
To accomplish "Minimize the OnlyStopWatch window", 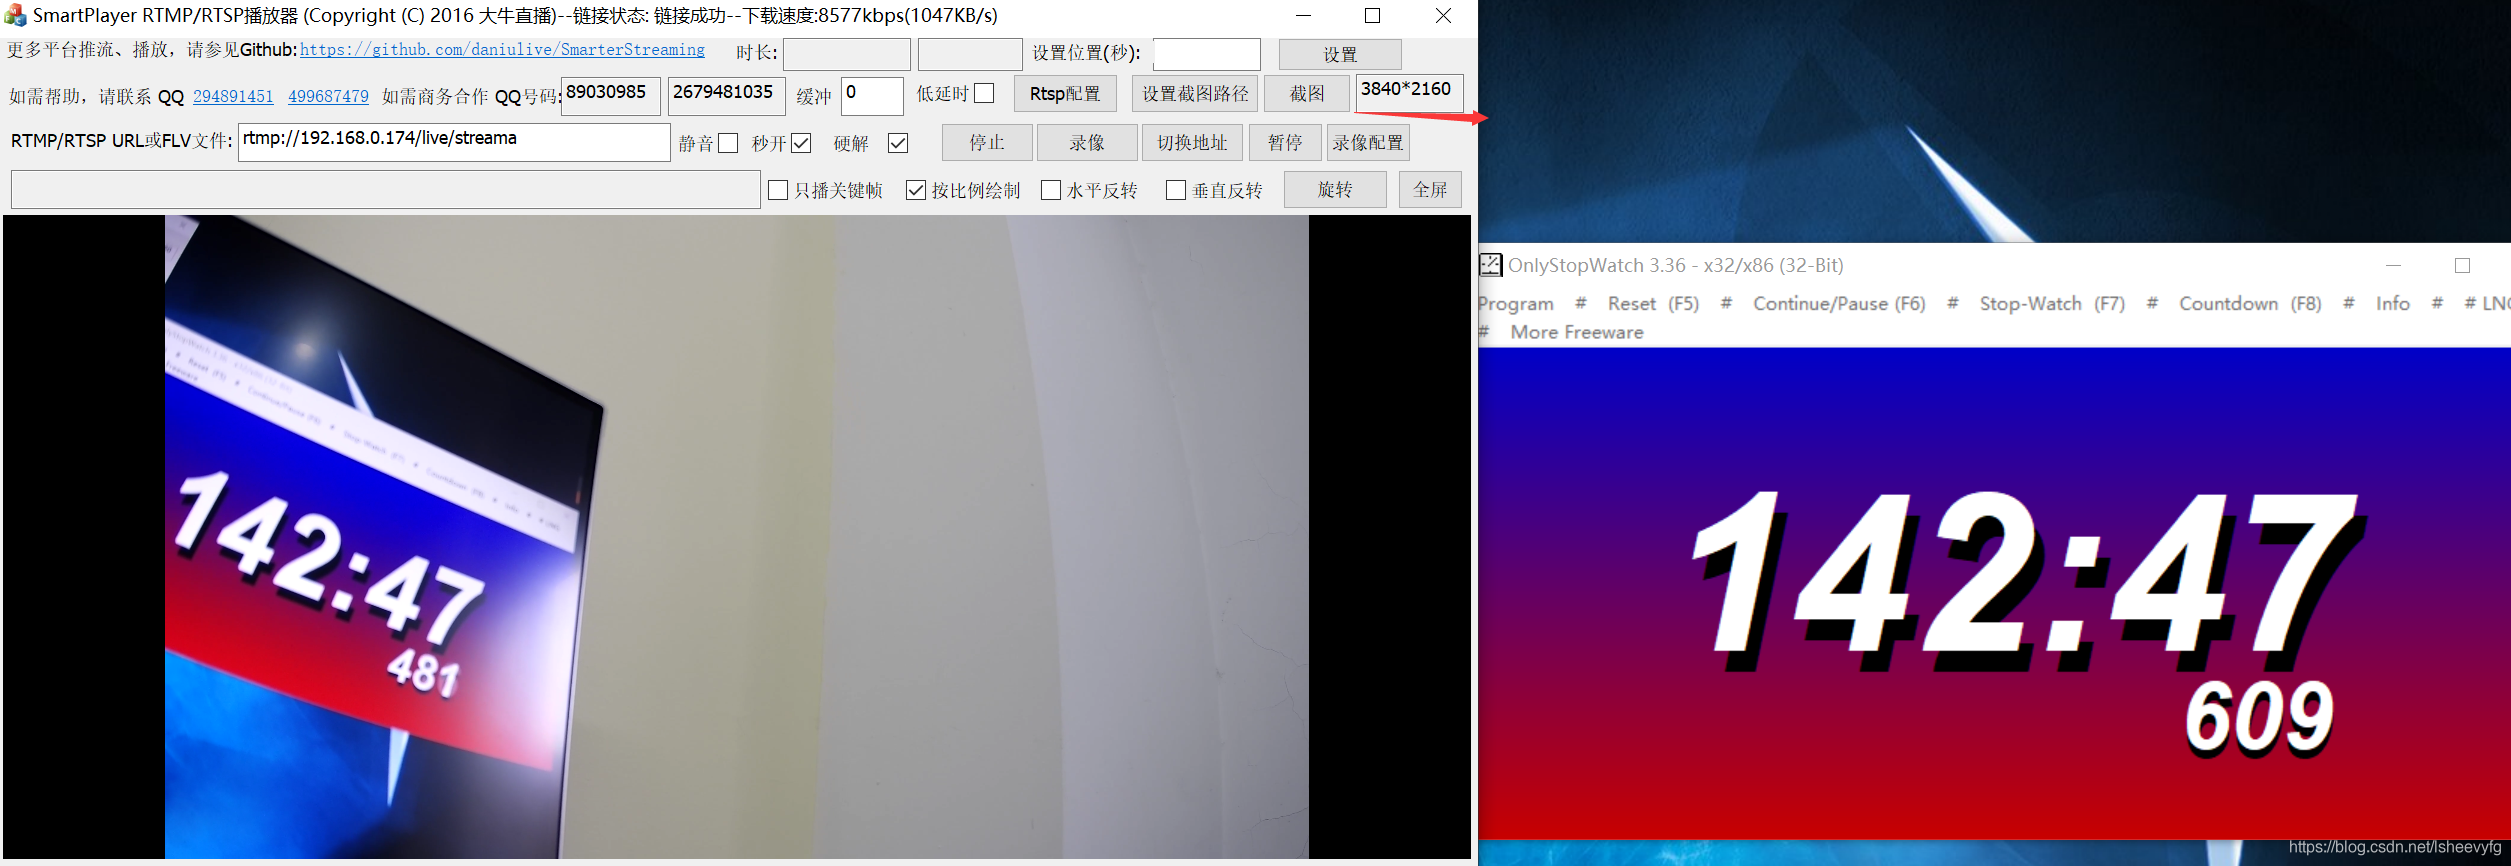I will click(x=2393, y=265).
